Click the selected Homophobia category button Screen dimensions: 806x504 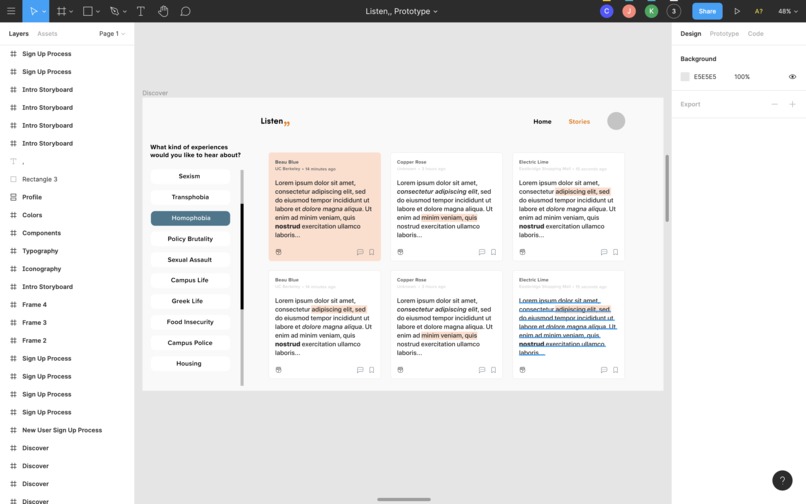point(190,218)
